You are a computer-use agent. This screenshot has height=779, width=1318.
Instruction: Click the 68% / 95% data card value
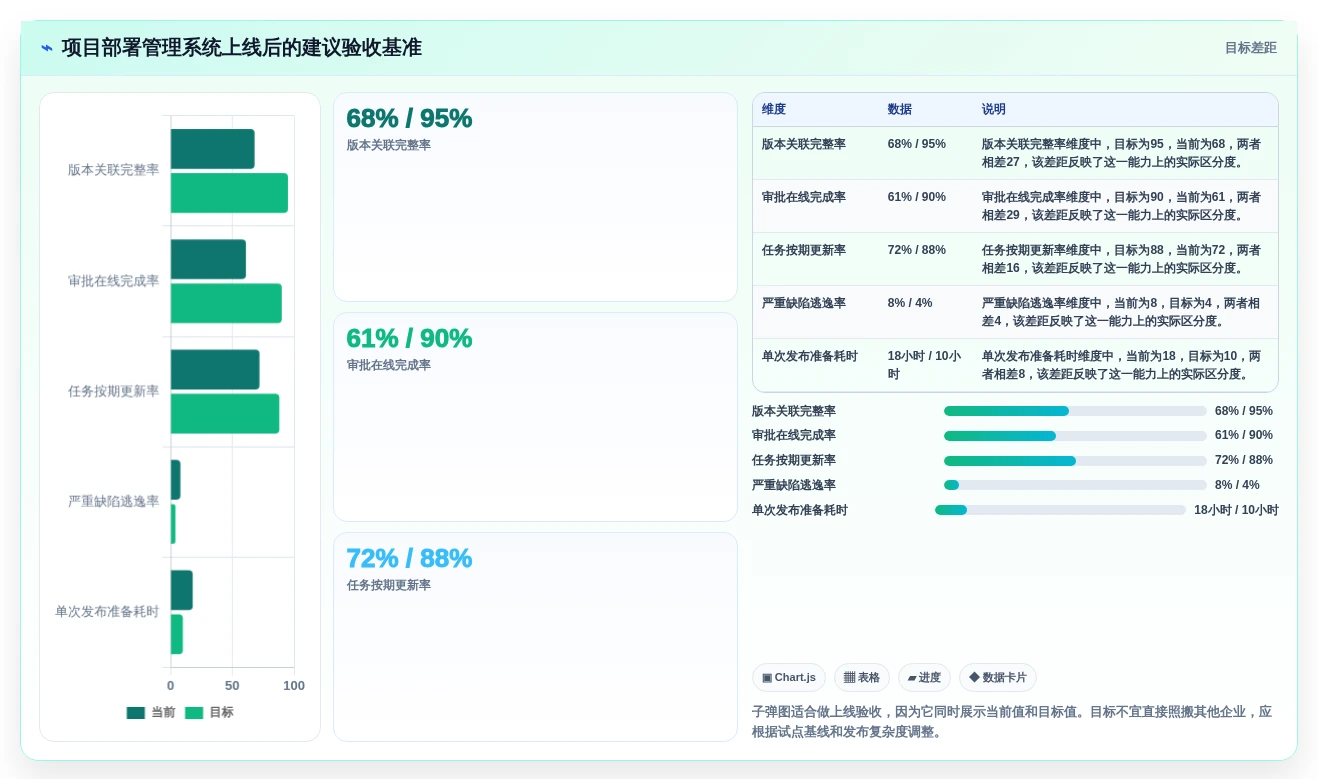(409, 118)
